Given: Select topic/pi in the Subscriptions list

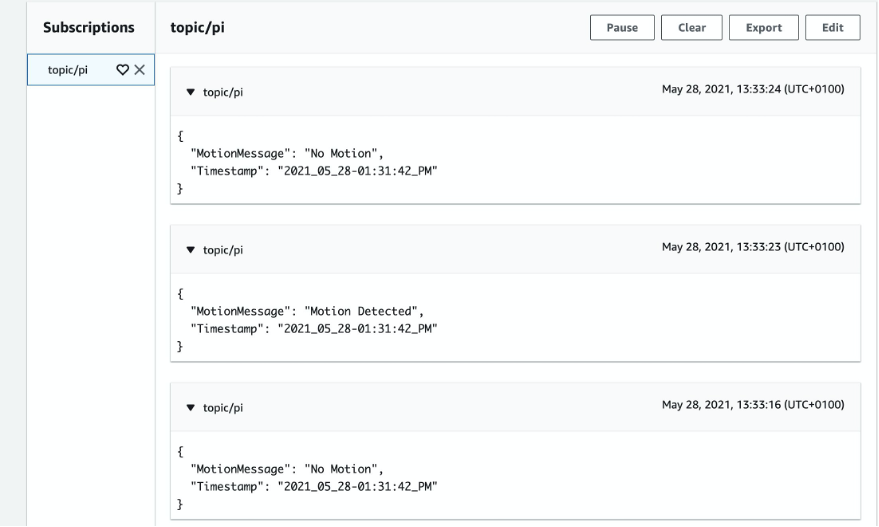Looking at the screenshot, I should point(68,70).
